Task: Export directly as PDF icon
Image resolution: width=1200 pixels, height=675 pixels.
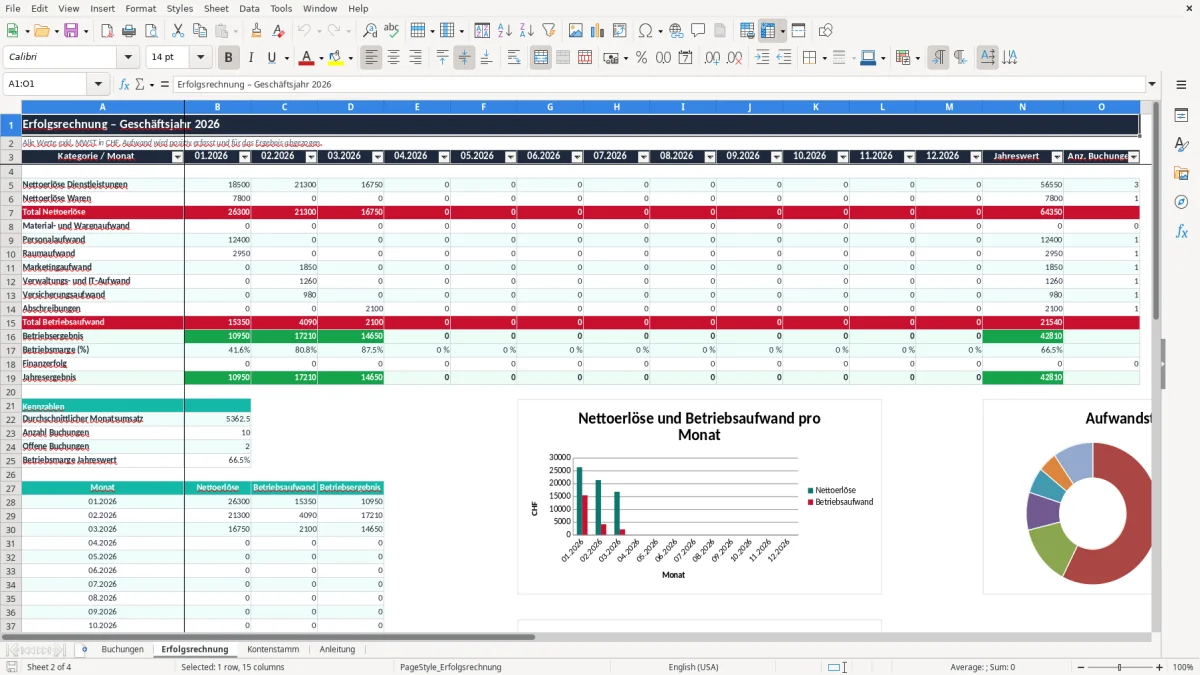Action: pos(107,31)
